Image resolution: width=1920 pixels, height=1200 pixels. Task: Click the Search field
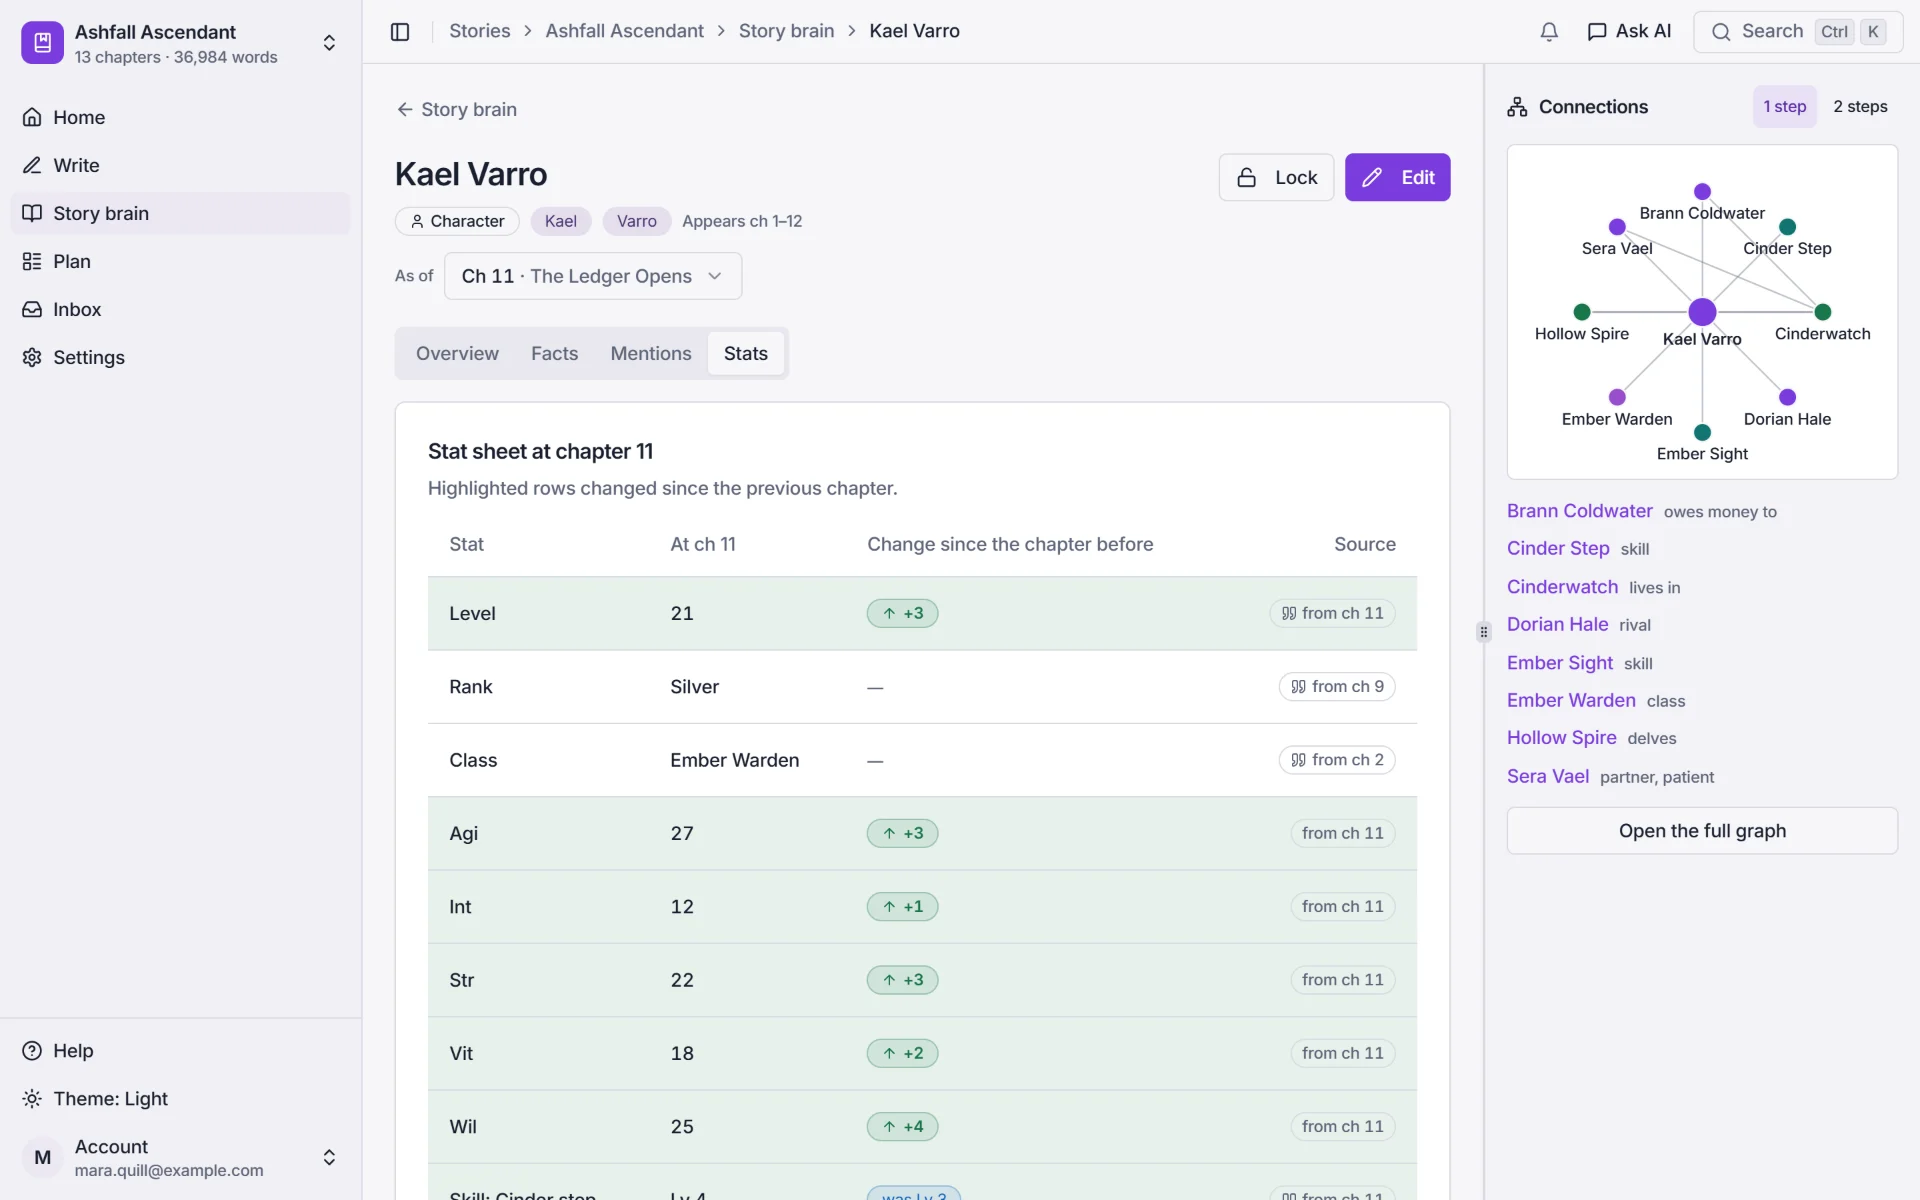(1798, 31)
